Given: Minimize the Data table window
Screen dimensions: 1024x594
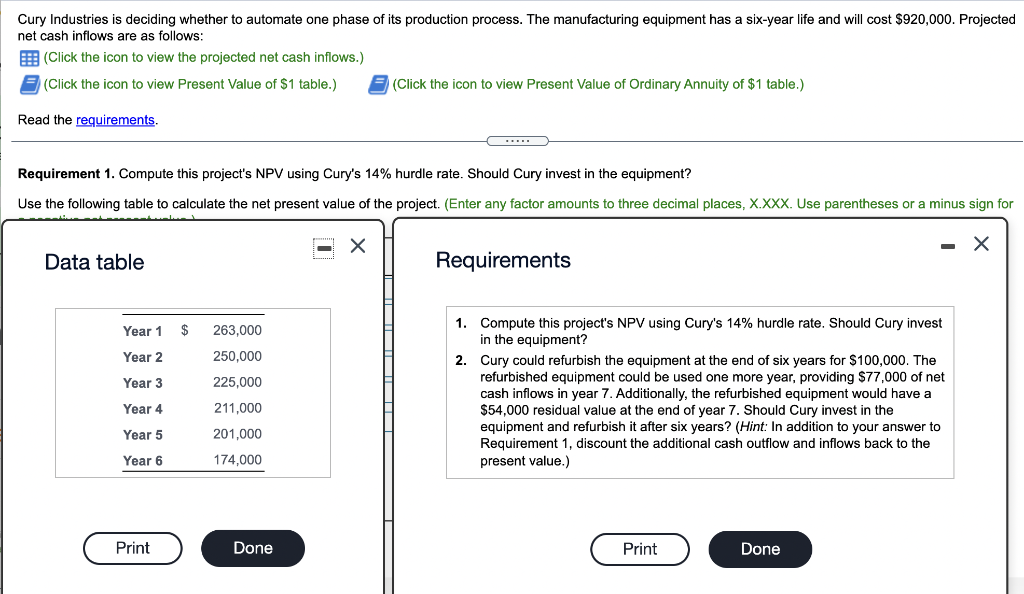Looking at the screenshot, I should point(322,245).
